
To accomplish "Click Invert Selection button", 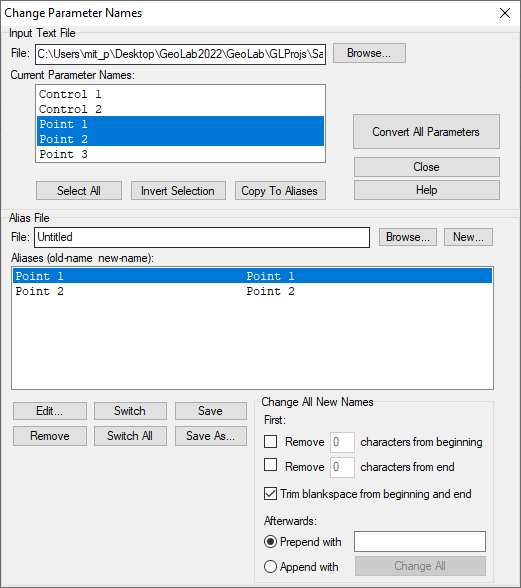I will (x=178, y=191).
